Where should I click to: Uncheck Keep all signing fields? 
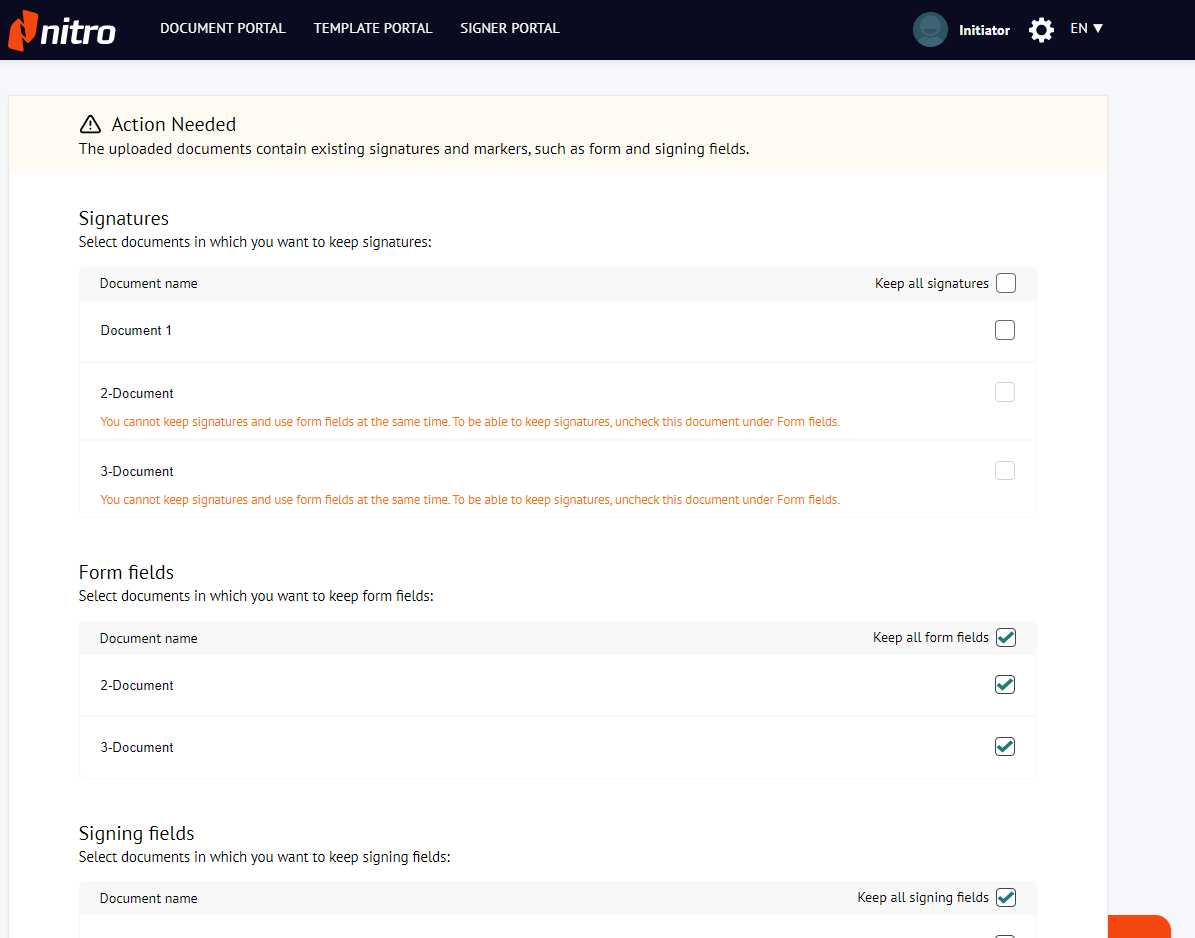click(1005, 898)
